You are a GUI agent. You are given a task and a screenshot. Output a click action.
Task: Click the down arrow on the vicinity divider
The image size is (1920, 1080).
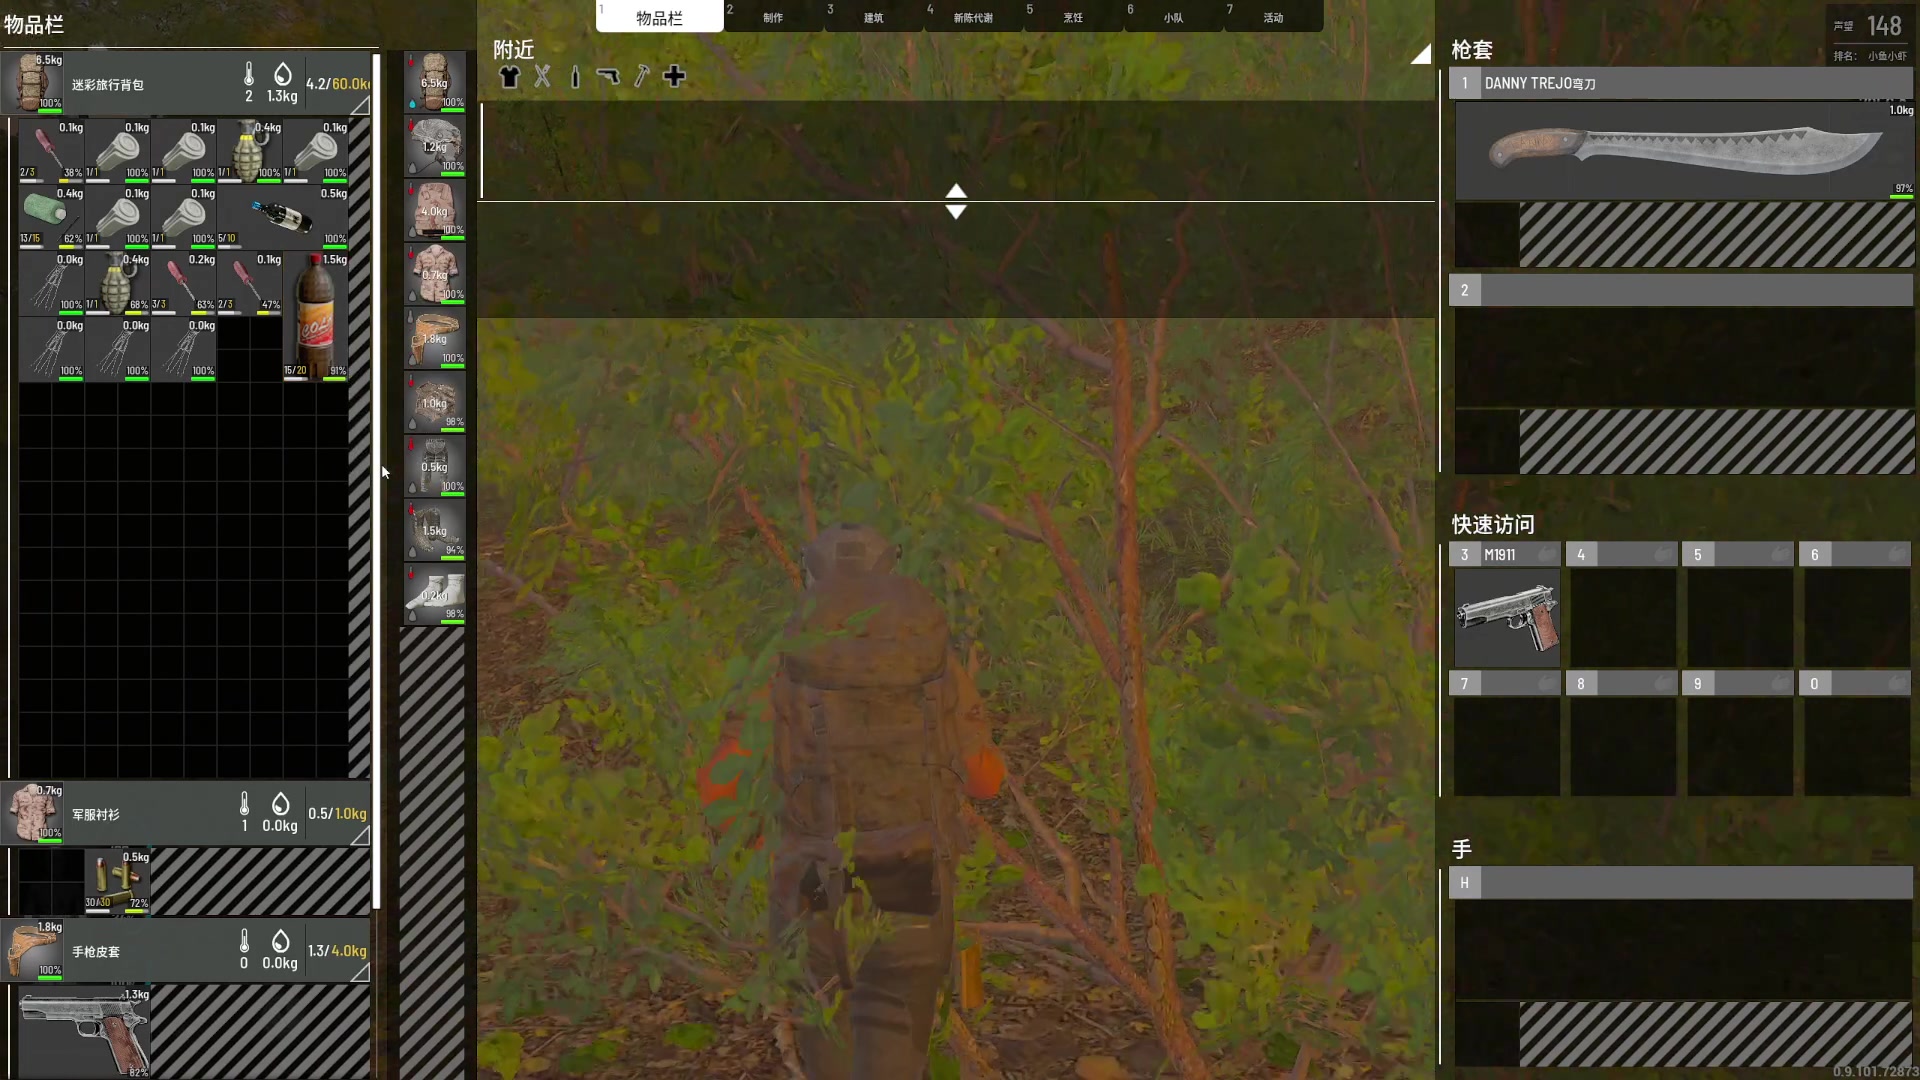(x=956, y=212)
